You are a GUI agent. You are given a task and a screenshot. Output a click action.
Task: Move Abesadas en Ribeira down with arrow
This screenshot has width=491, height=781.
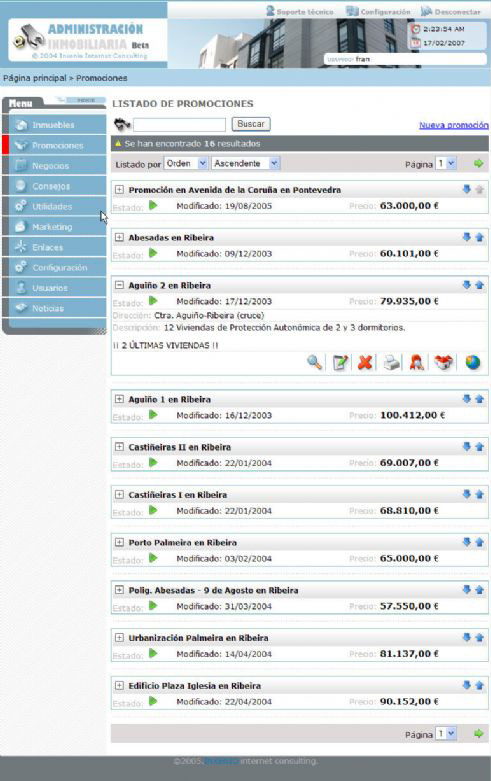467,237
